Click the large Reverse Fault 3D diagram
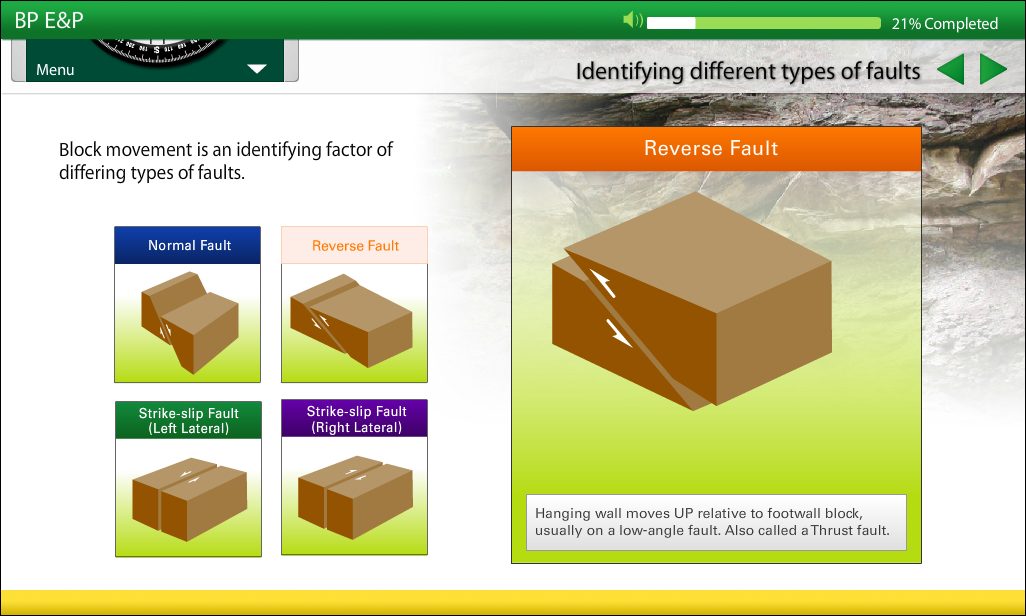Screen dimensions: 1026x616 click(692, 300)
